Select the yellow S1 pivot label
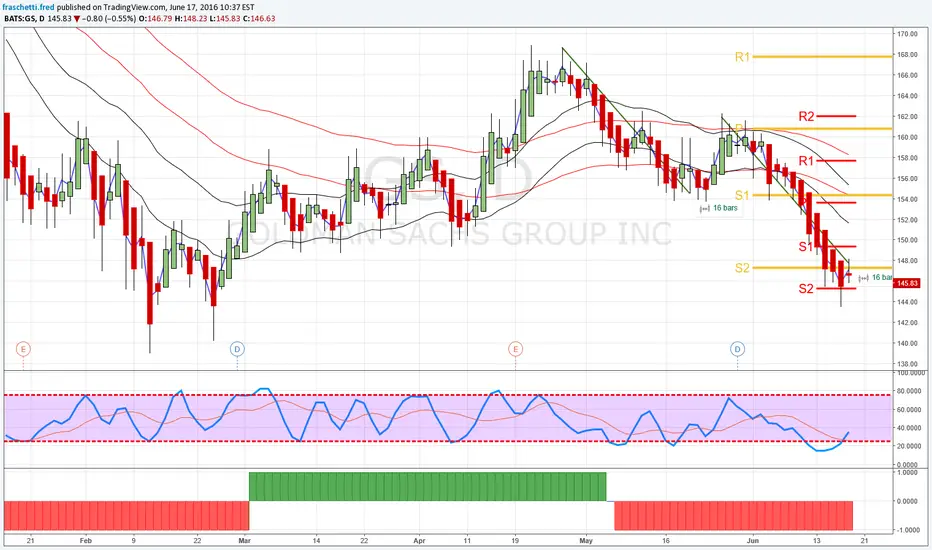The image size is (932, 550). tap(742, 195)
